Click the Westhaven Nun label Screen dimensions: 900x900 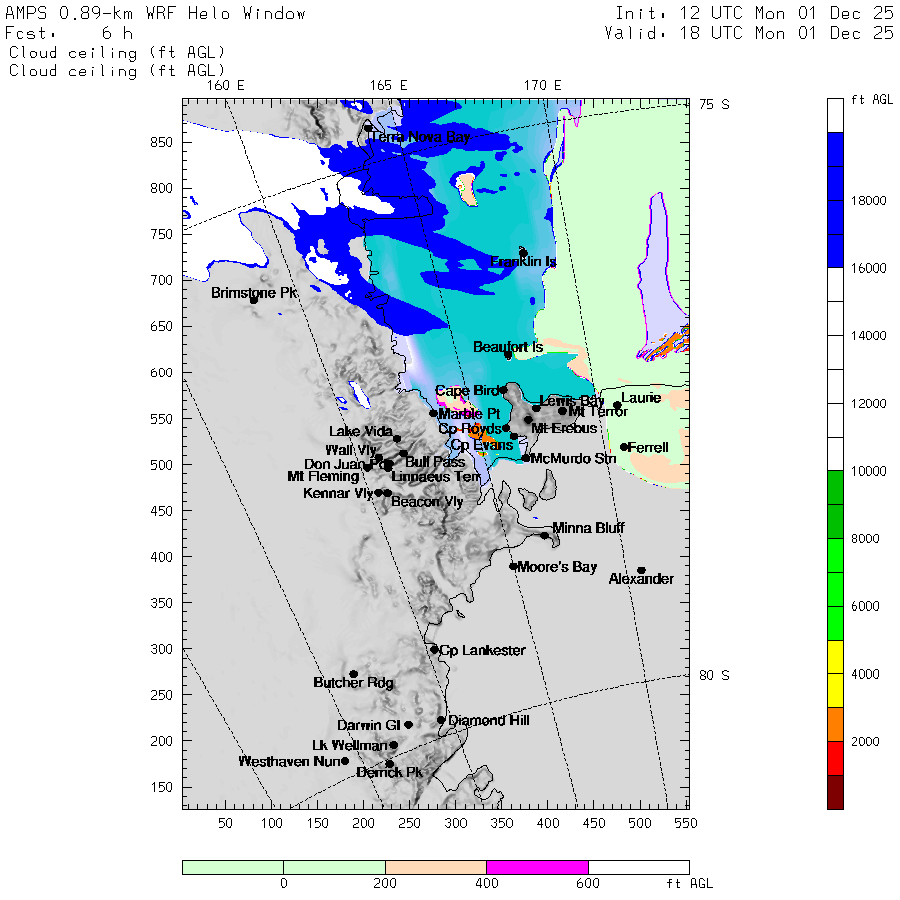(x=289, y=762)
